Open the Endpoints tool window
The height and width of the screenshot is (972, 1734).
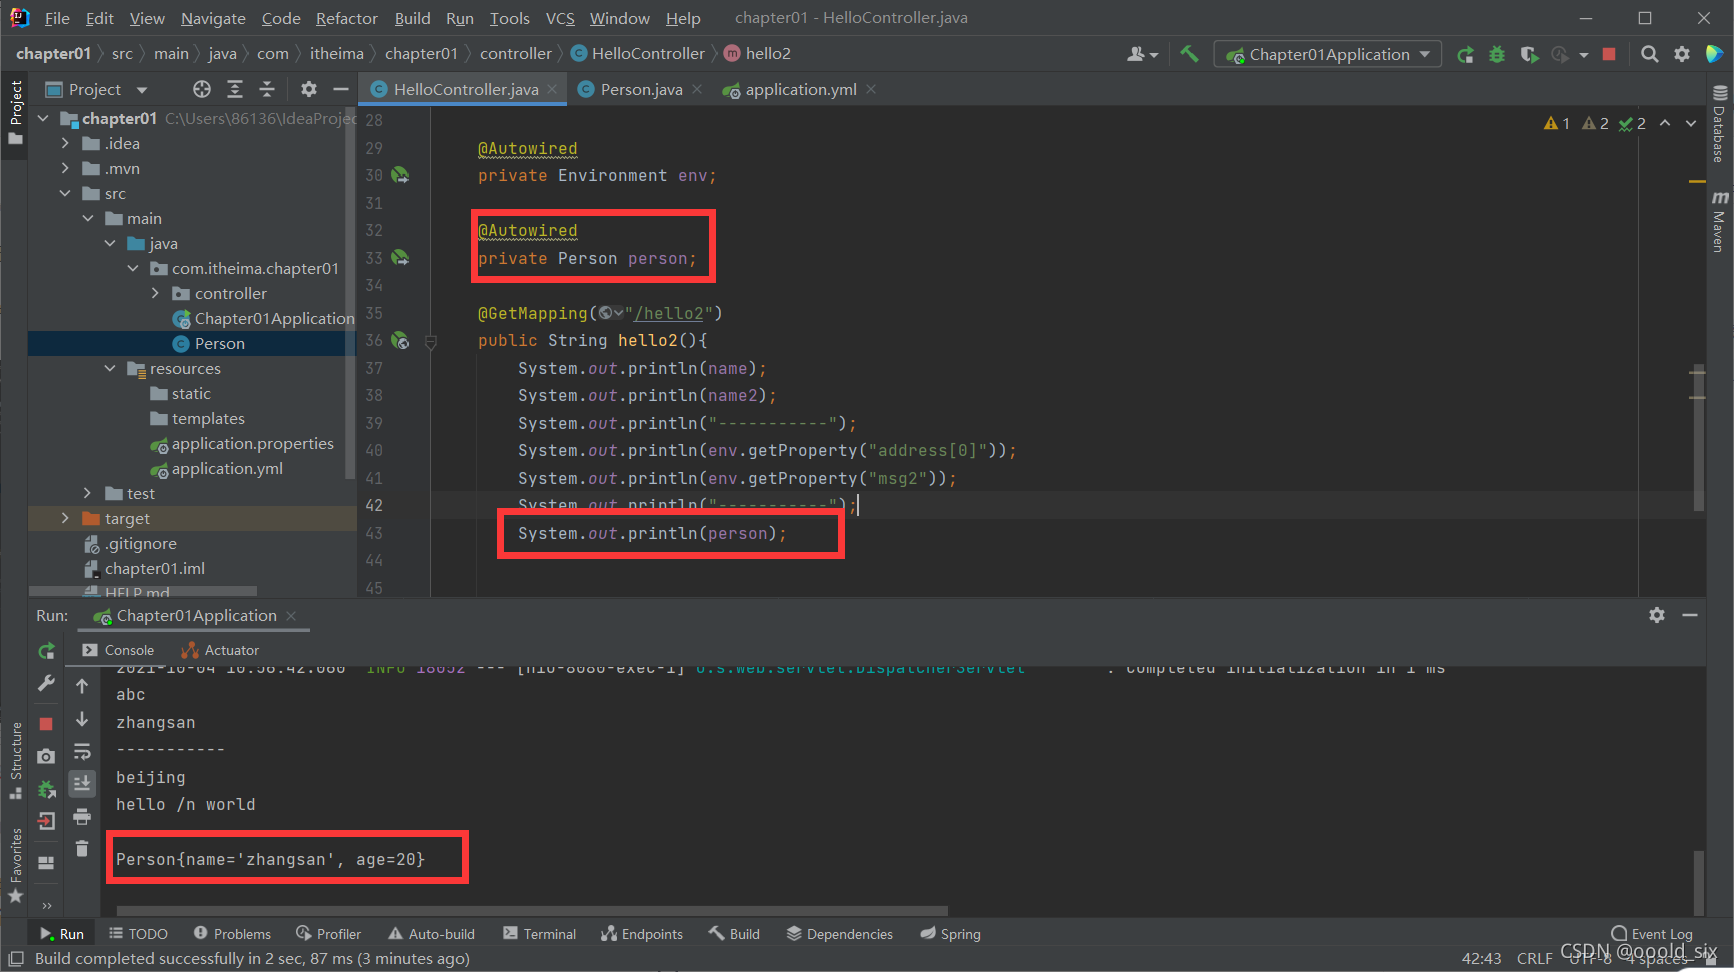[x=642, y=934]
